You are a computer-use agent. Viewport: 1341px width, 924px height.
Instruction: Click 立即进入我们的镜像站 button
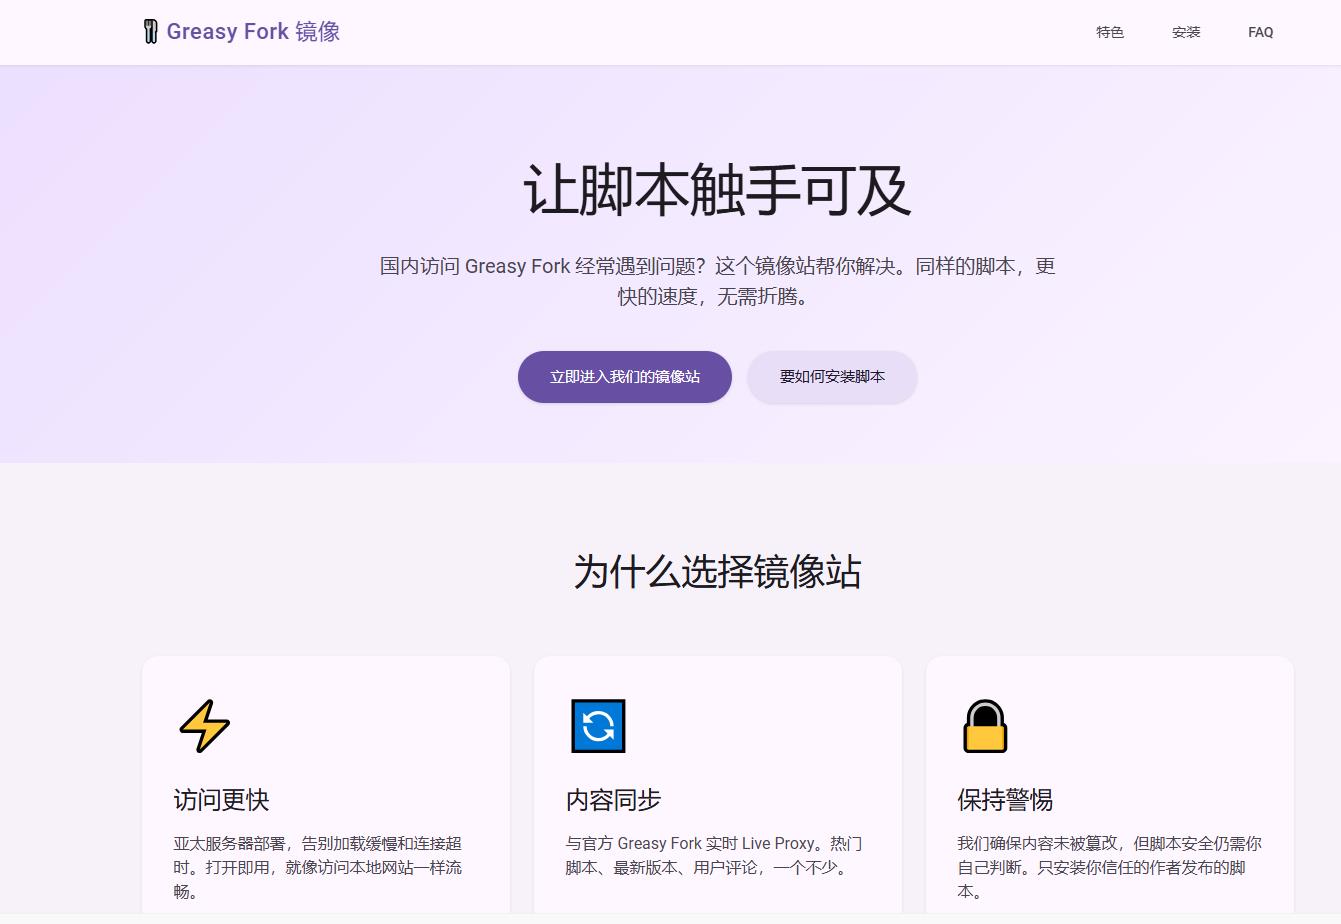point(624,377)
